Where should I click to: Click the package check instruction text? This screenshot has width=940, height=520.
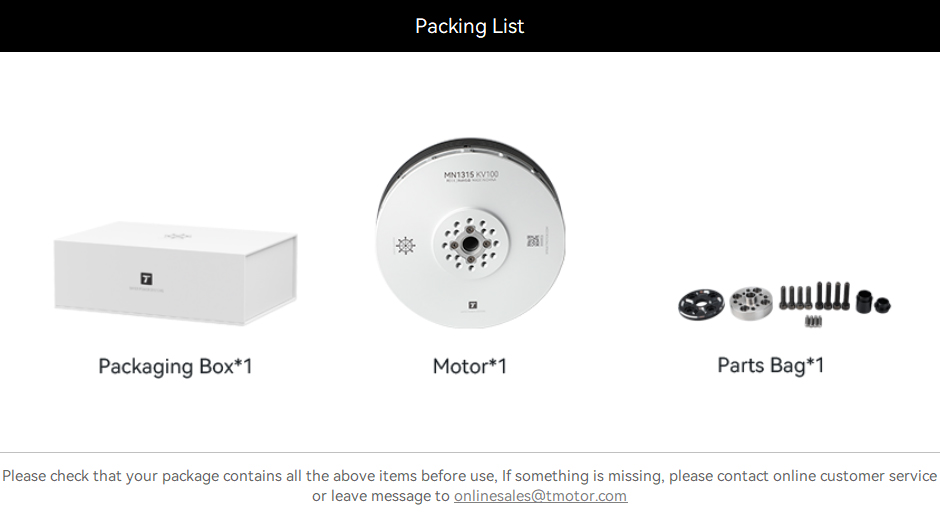click(x=469, y=486)
